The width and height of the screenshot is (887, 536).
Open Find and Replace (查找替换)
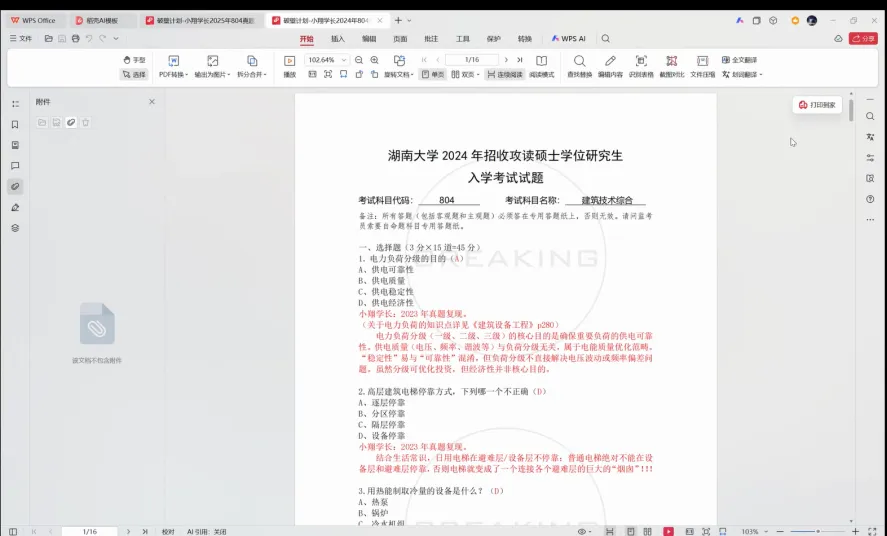(x=579, y=67)
